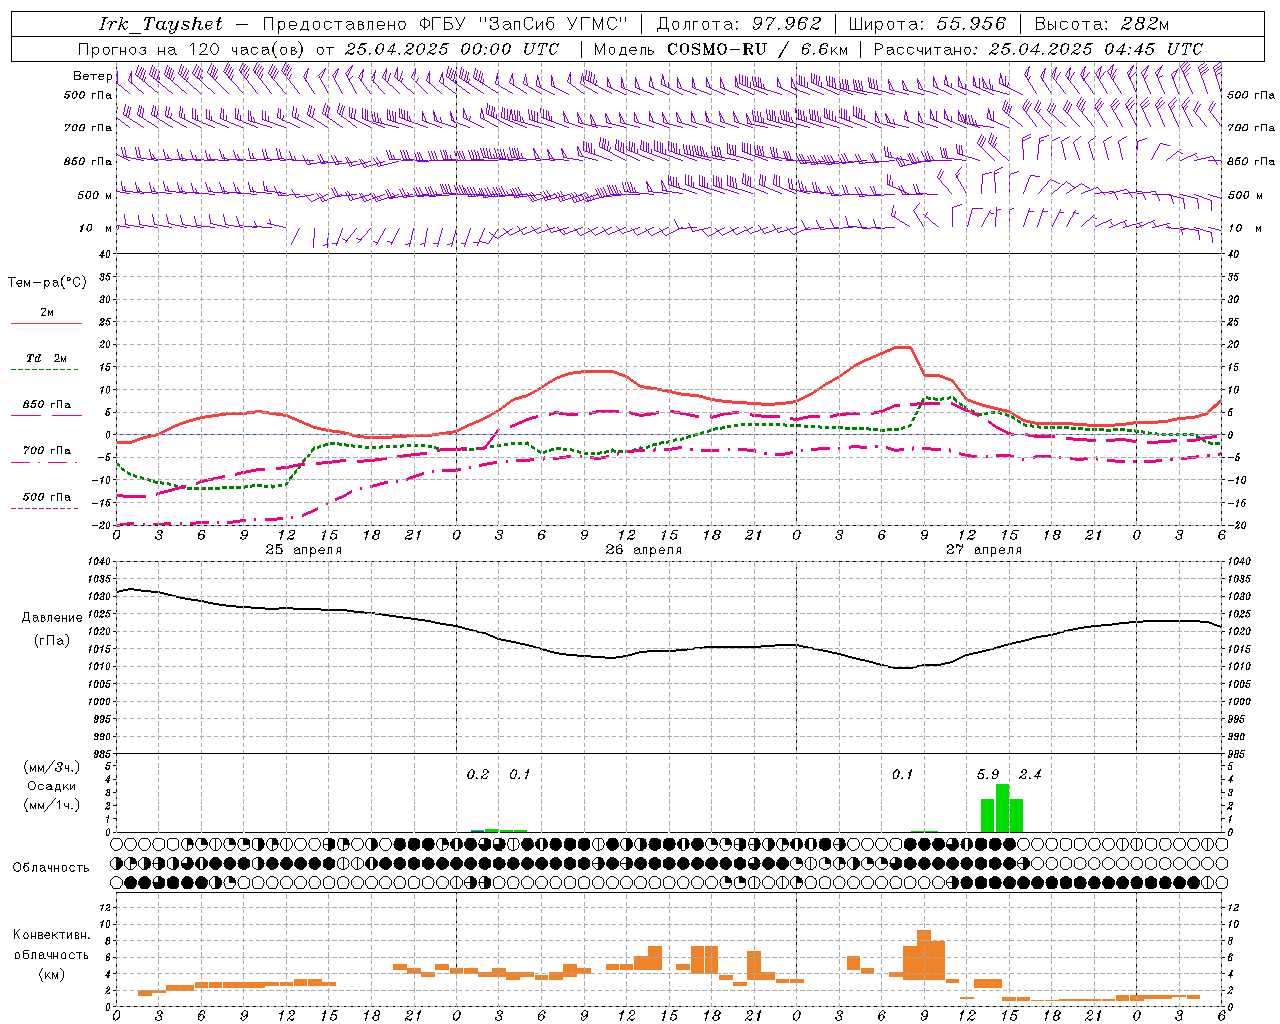The image size is (1280, 1024).
Task: Click the 'Td 2м' dew point legend entry
Action: tap(47, 358)
